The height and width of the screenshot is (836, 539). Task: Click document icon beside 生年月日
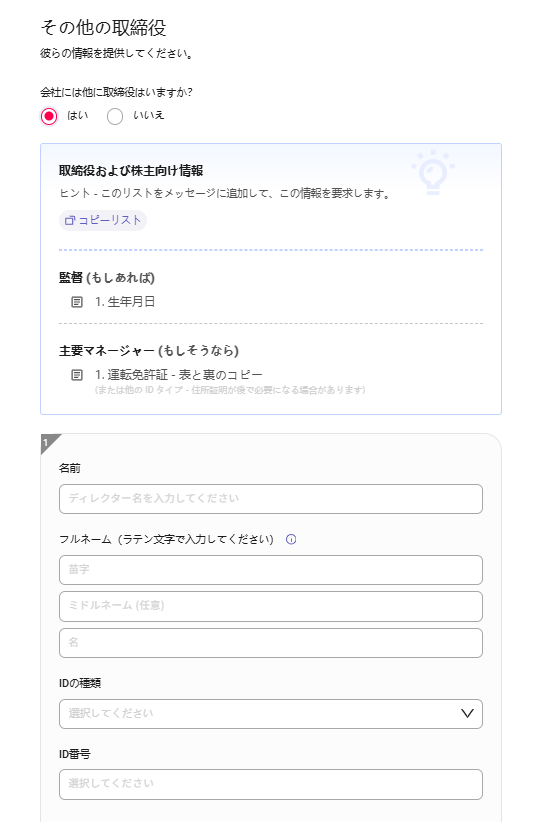tap(77, 302)
